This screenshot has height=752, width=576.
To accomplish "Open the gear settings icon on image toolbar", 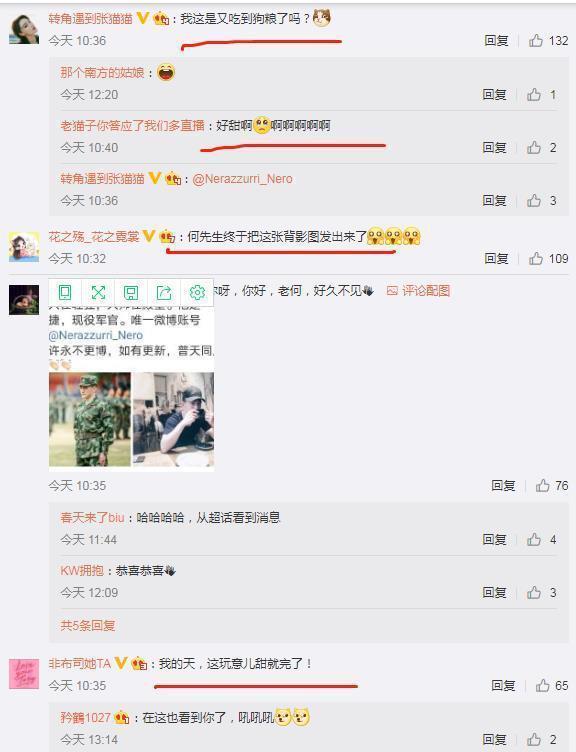I will [x=197, y=292].
